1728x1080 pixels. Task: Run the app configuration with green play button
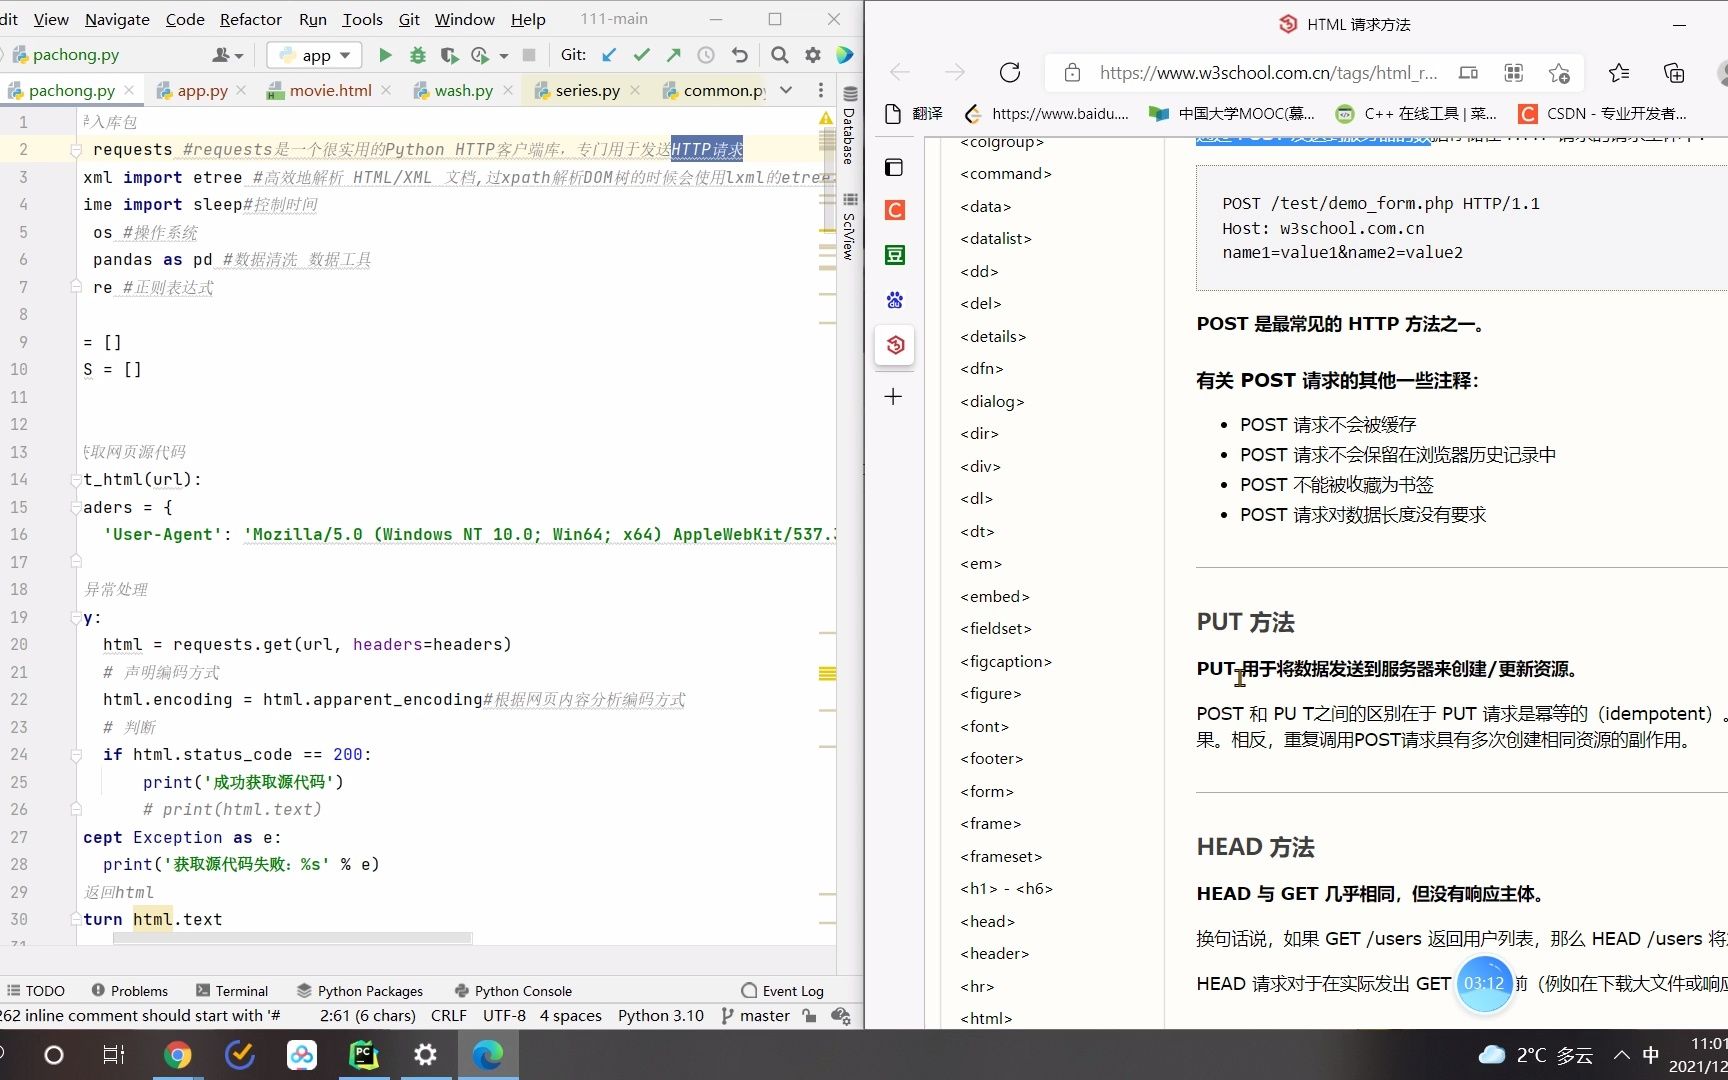coord(385,55)
